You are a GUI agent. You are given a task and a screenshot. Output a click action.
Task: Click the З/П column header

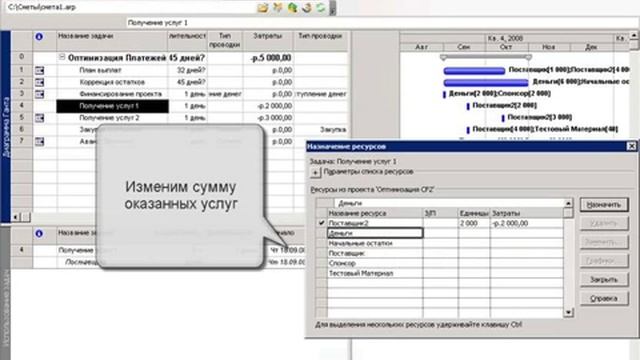click(441, 213)
